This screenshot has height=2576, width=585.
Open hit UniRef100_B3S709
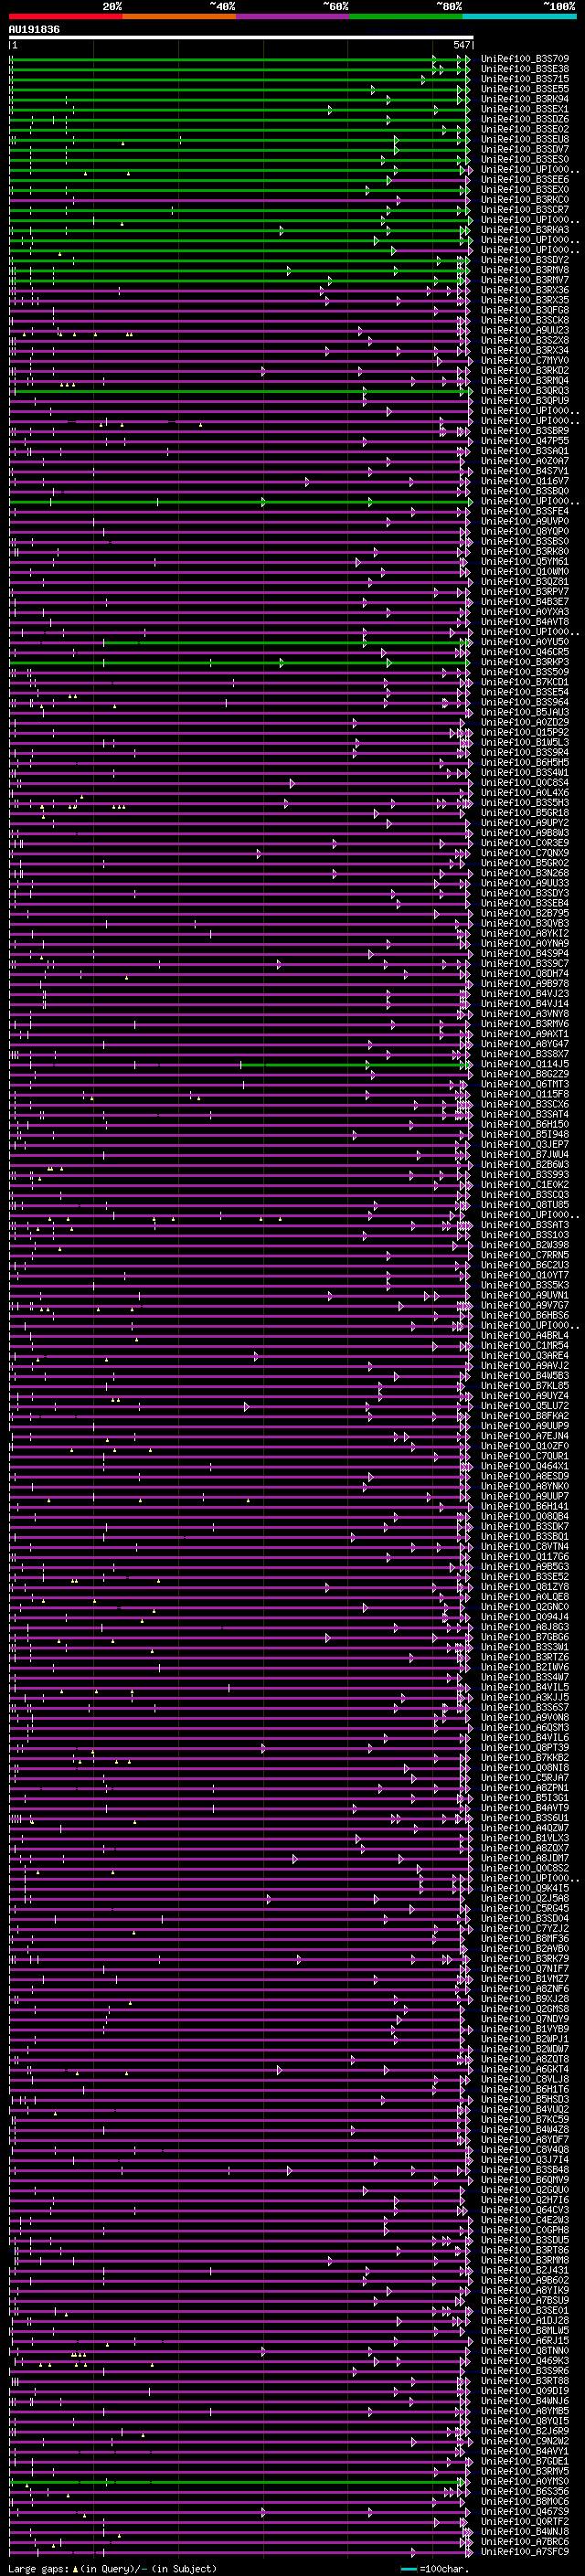pos(525,59)
